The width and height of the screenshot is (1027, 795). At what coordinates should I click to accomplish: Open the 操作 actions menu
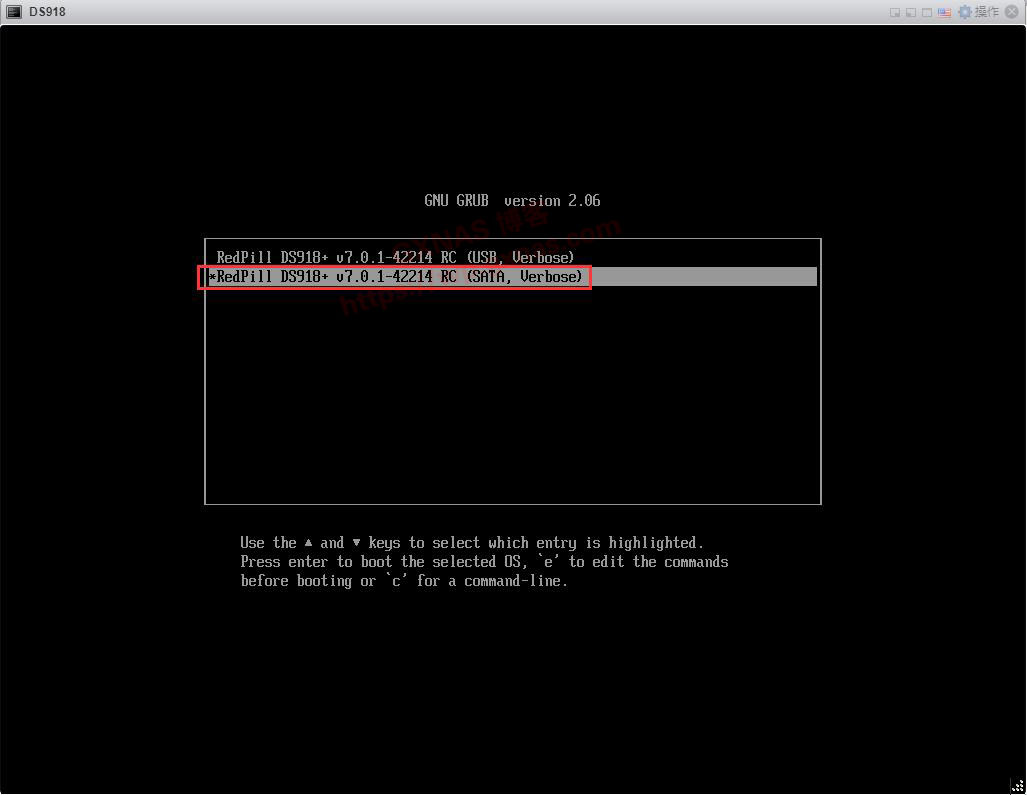986,12
